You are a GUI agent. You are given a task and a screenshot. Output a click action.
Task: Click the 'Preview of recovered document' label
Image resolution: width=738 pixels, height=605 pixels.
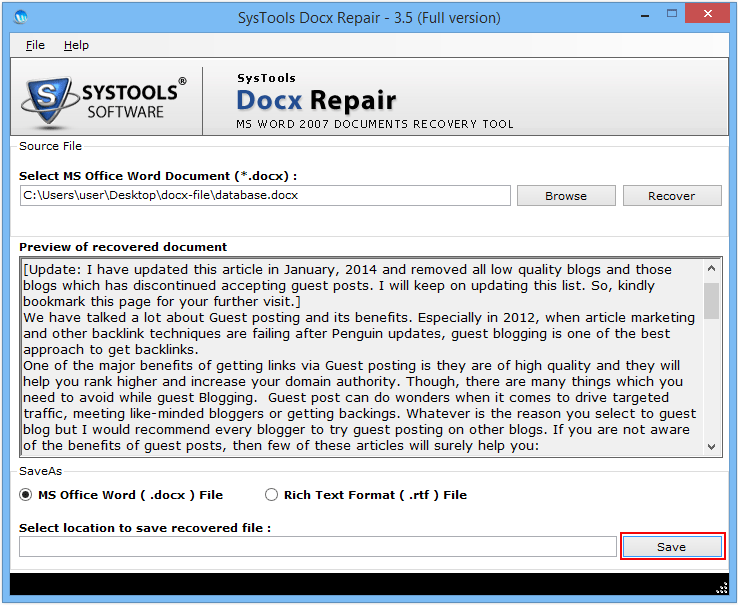[x=123, y=247]
